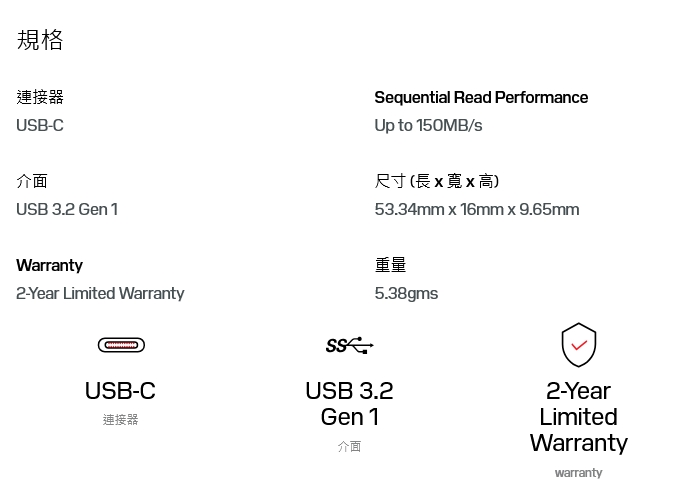
Task: Click the USB 3.2 Gen 1 spec value
Action: click(x=67, y=209)
